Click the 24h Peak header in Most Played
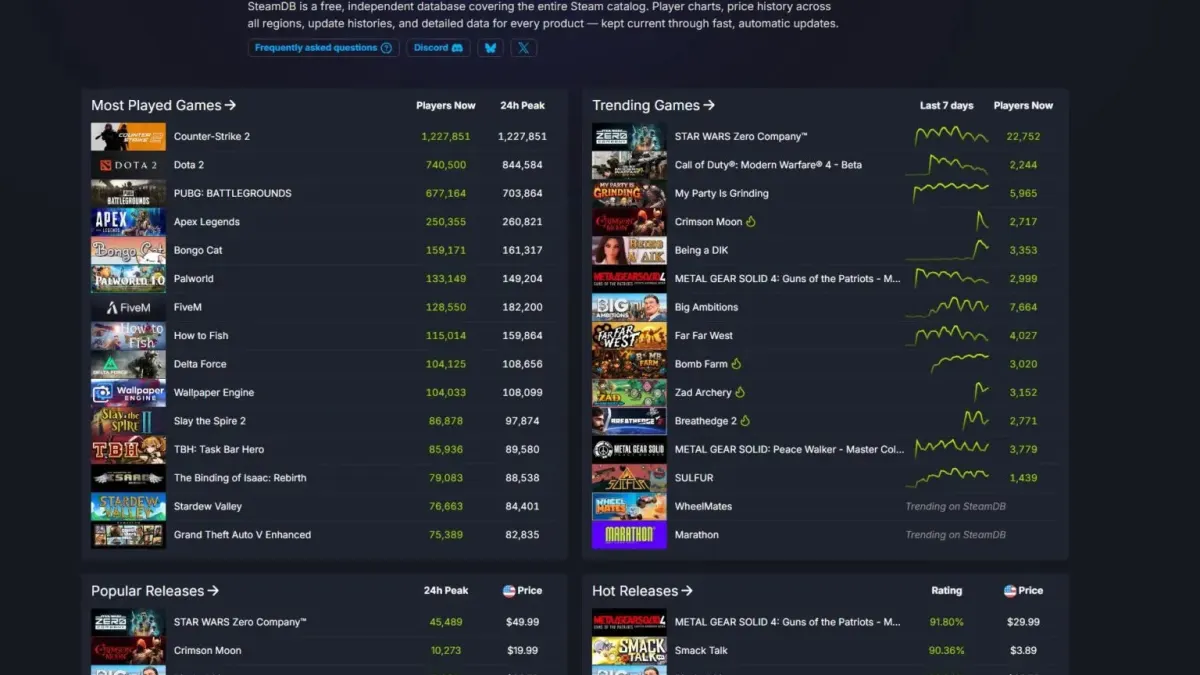This screenshot has height=675, width=1200. coord(524,106)
